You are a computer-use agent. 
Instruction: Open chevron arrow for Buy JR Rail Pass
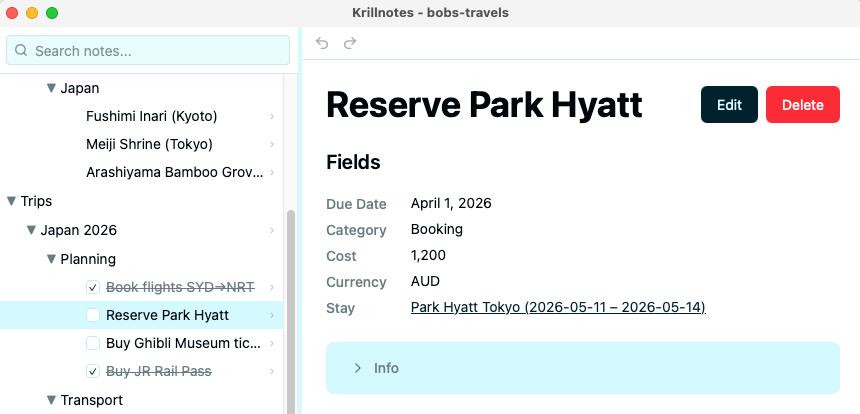click(272, 371)
